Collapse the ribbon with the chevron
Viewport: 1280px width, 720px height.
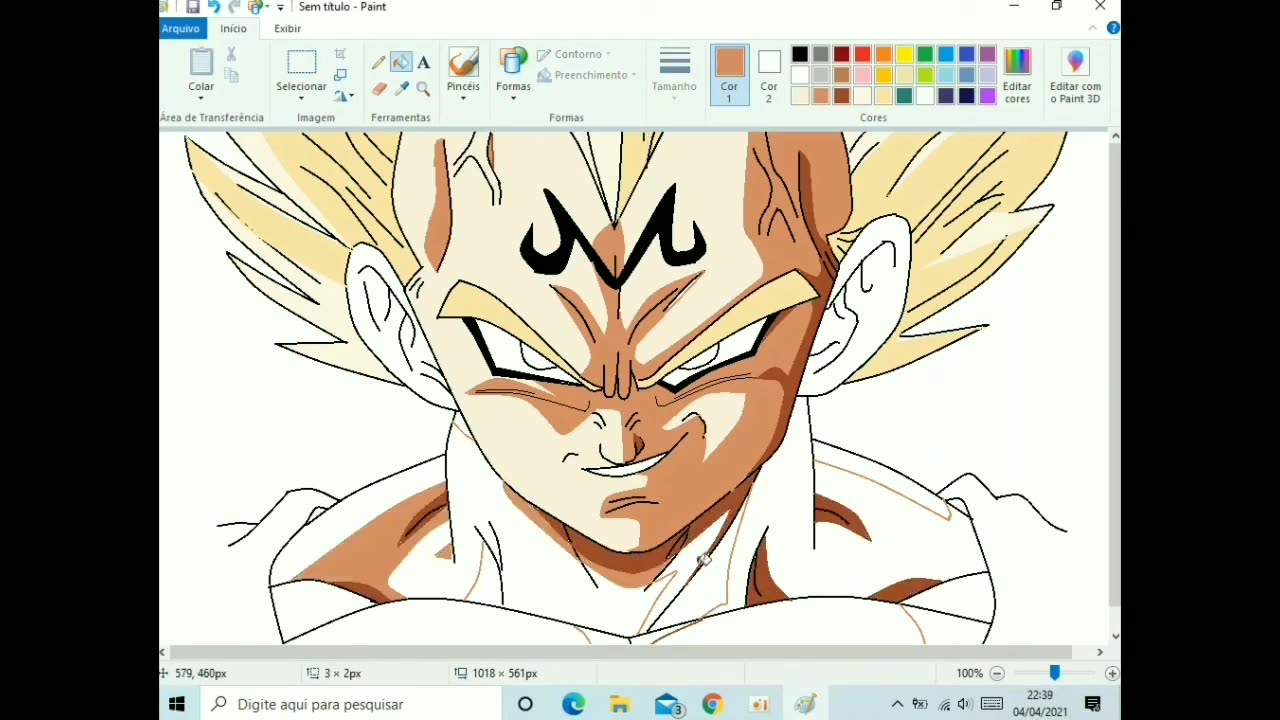tap(1093, 28)
